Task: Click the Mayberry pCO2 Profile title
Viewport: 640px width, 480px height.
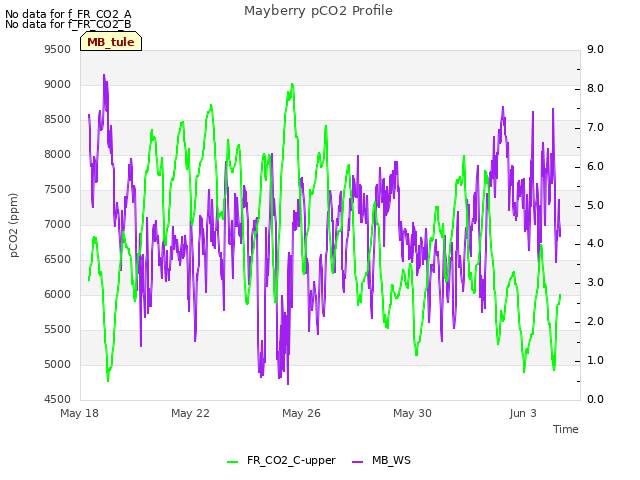Action: pos(318,11)
